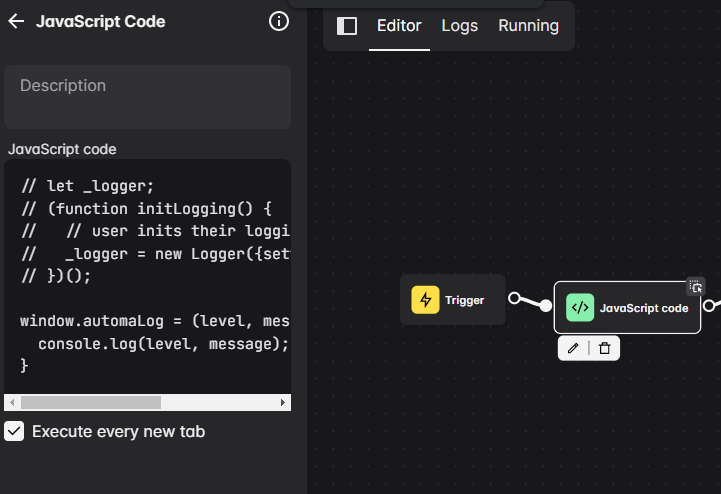The image size is (721, 494).
Task: Click into the Description field
Action: click(x=147, y=97)
